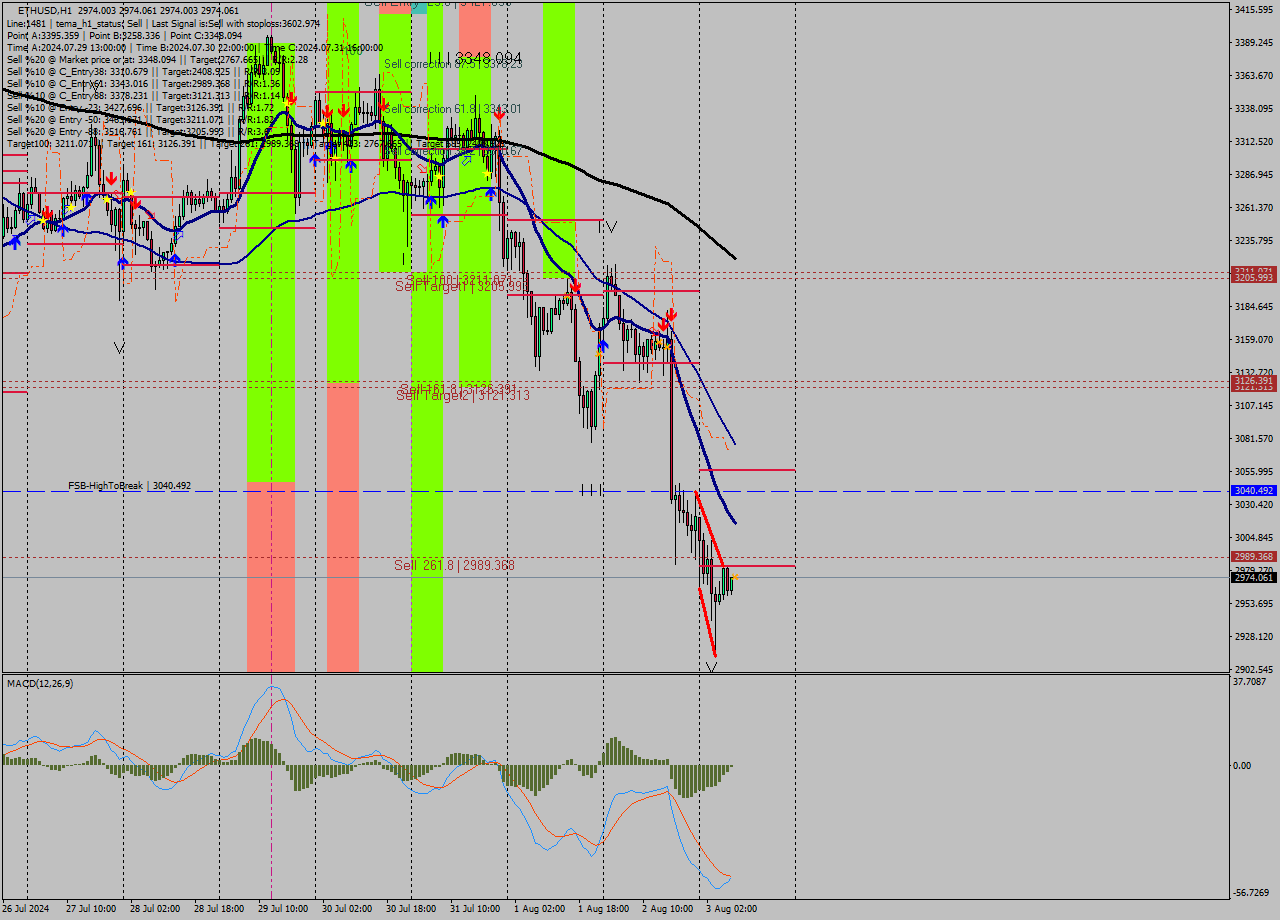1280x920 pixels.
Task: Click the 2953.695 price axis label
Action: (x=1253, y=604)
